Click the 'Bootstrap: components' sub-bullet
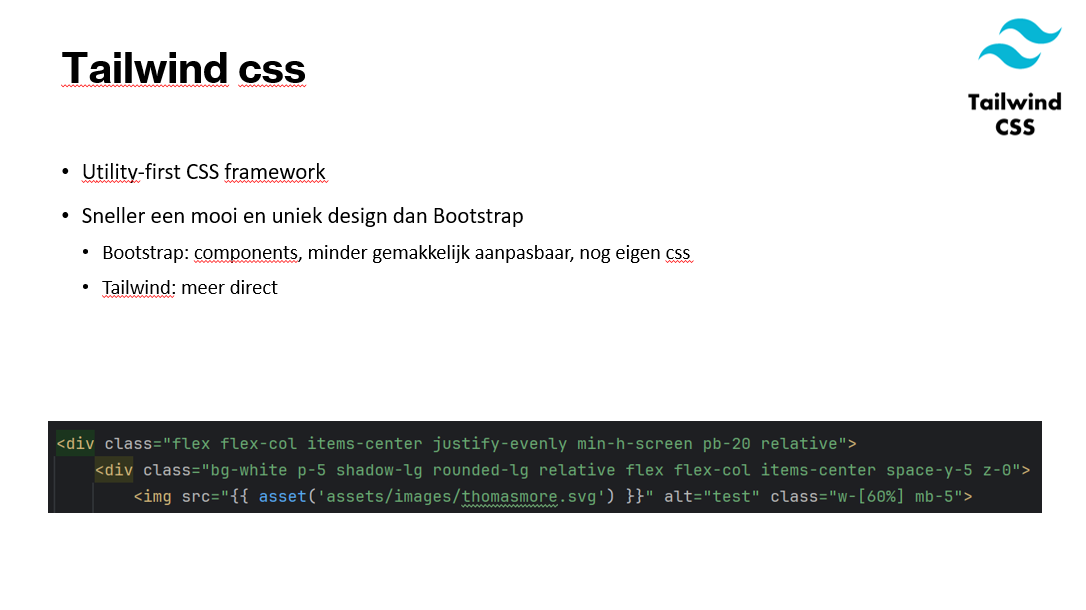1086x610 pixels. [396, 253]
